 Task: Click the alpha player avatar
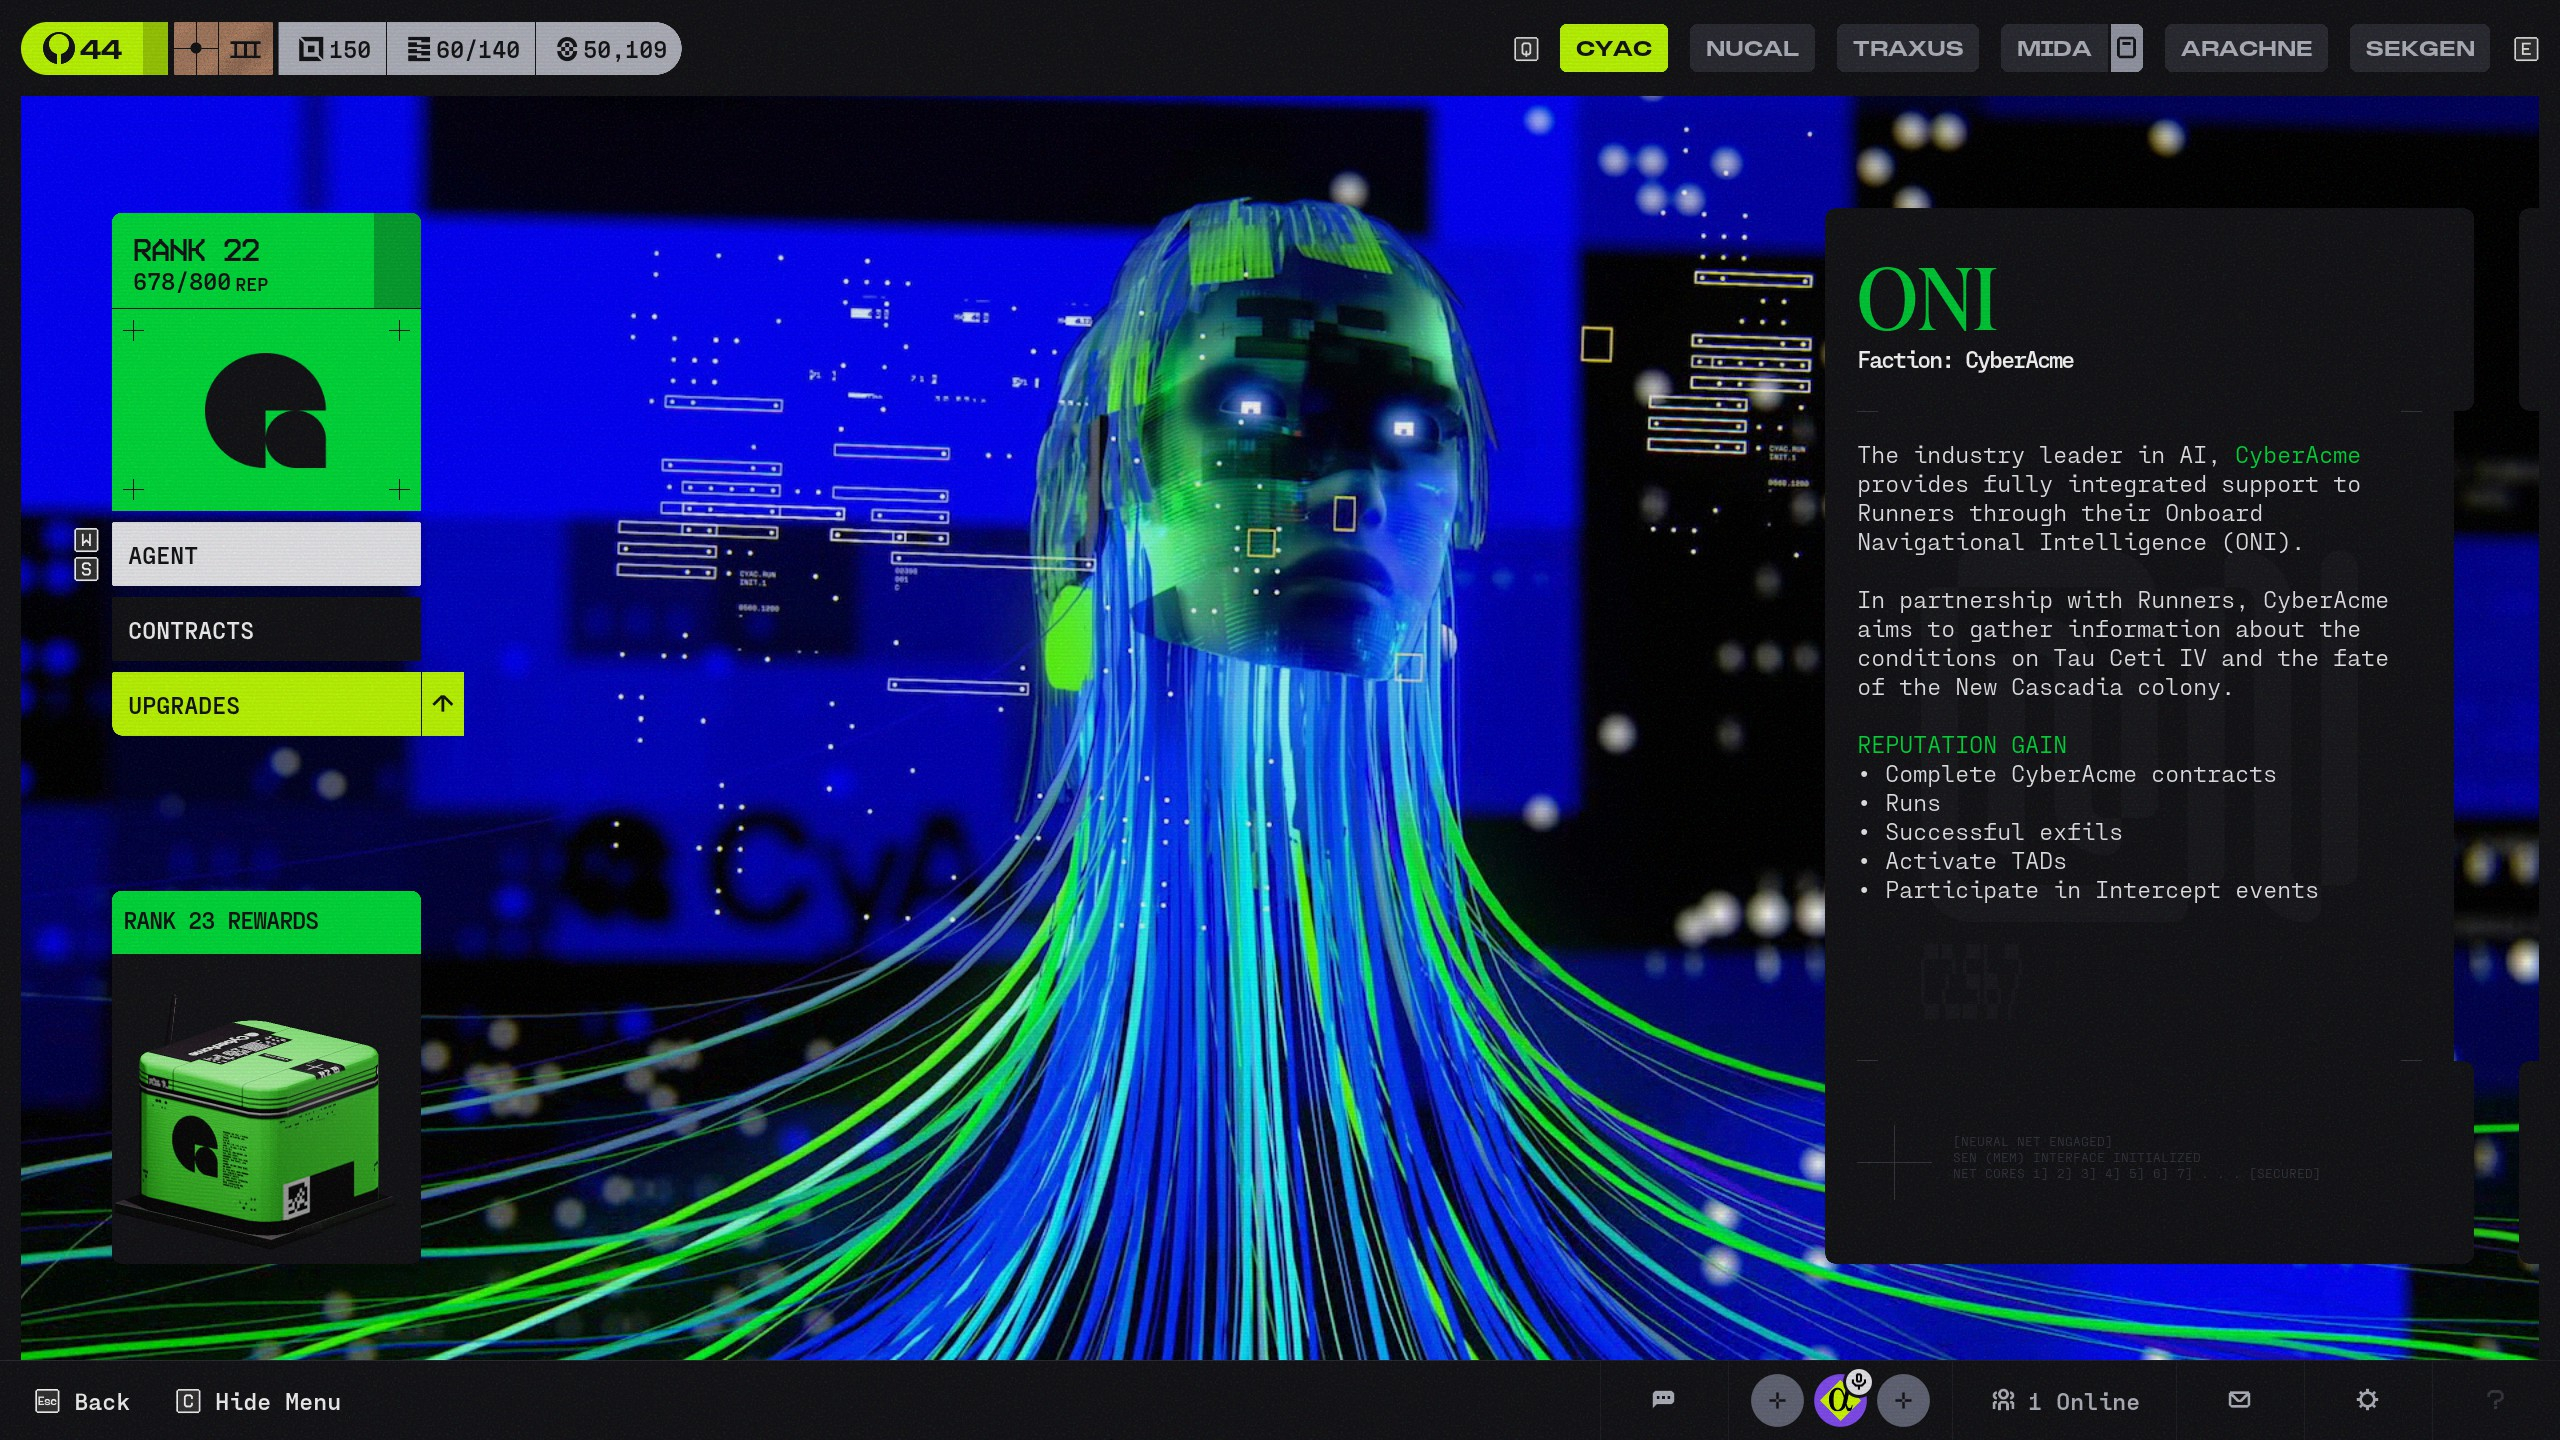click(1838, 1403)
